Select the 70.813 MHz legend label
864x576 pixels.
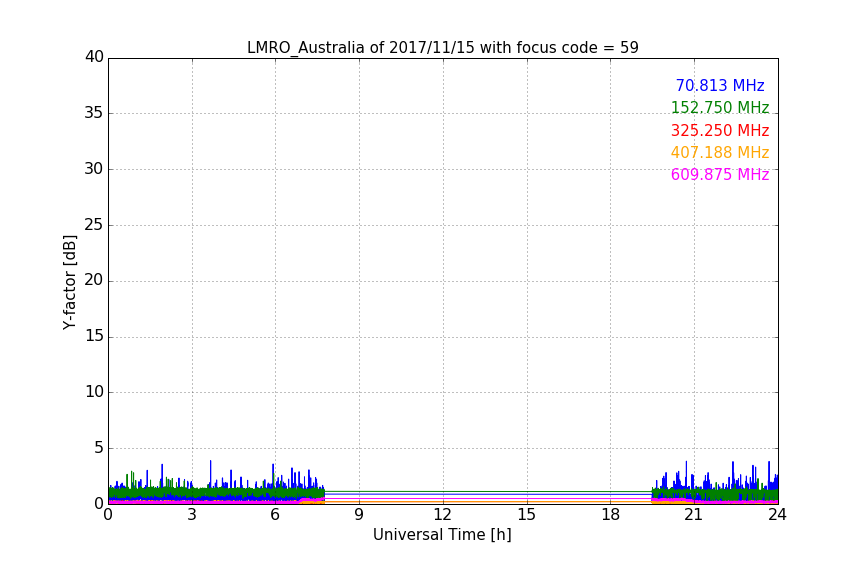[x=720, y=85]
